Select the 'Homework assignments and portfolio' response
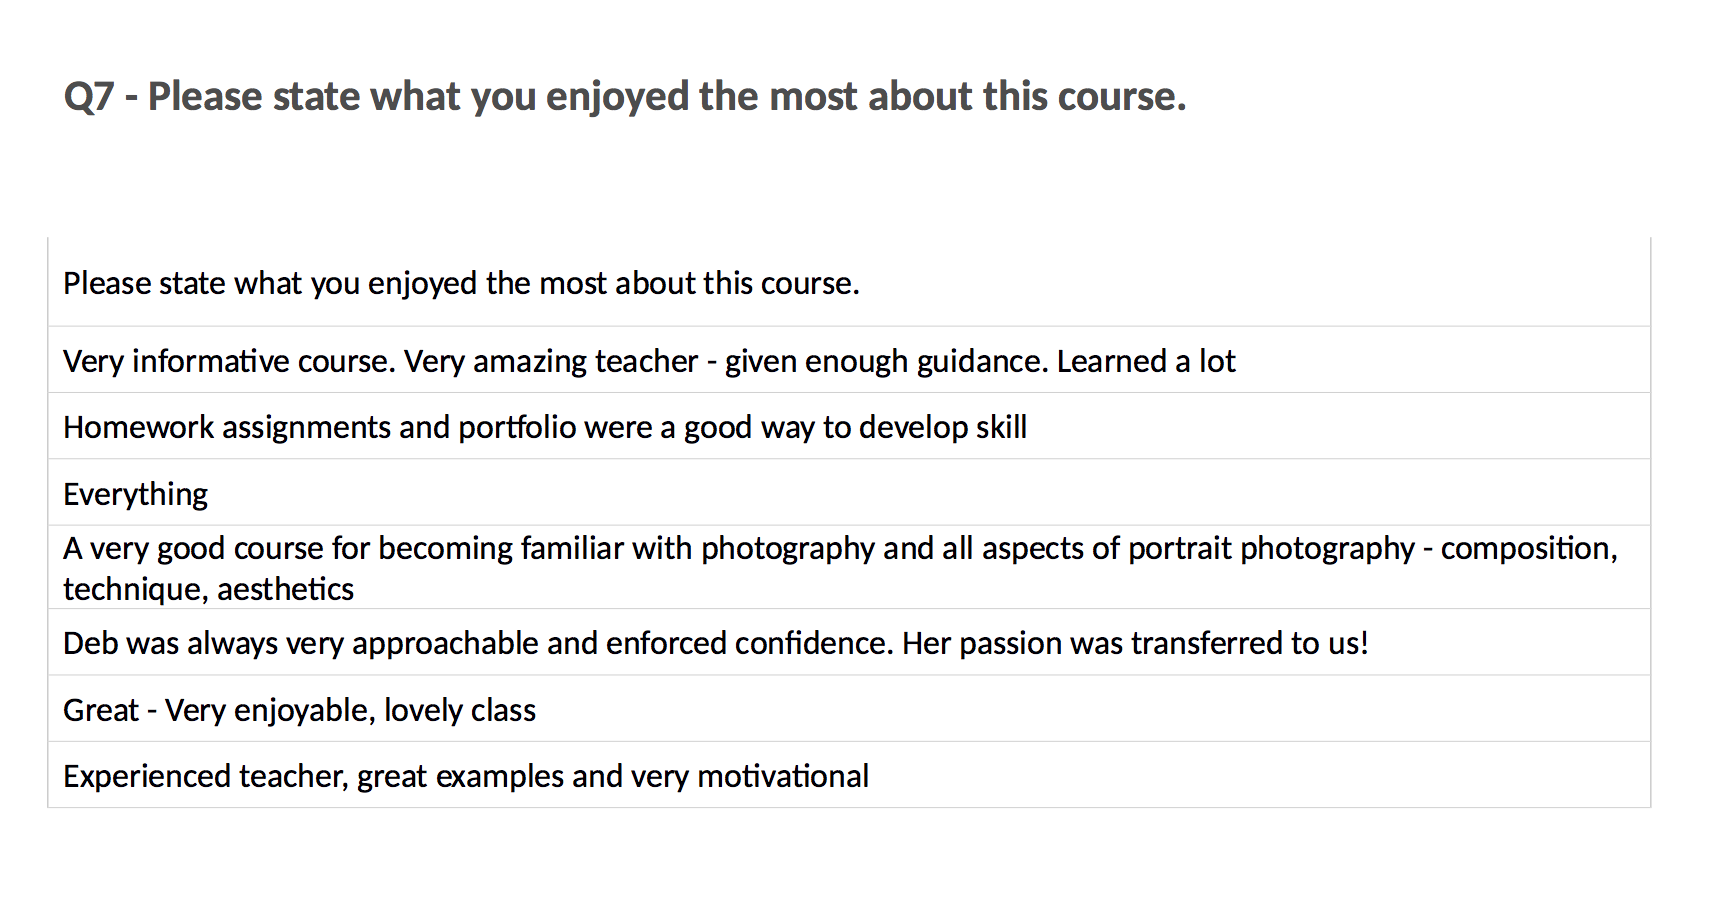Viewport: 1728px width, 900px height. pyautogui.click(x=545, y=427)
